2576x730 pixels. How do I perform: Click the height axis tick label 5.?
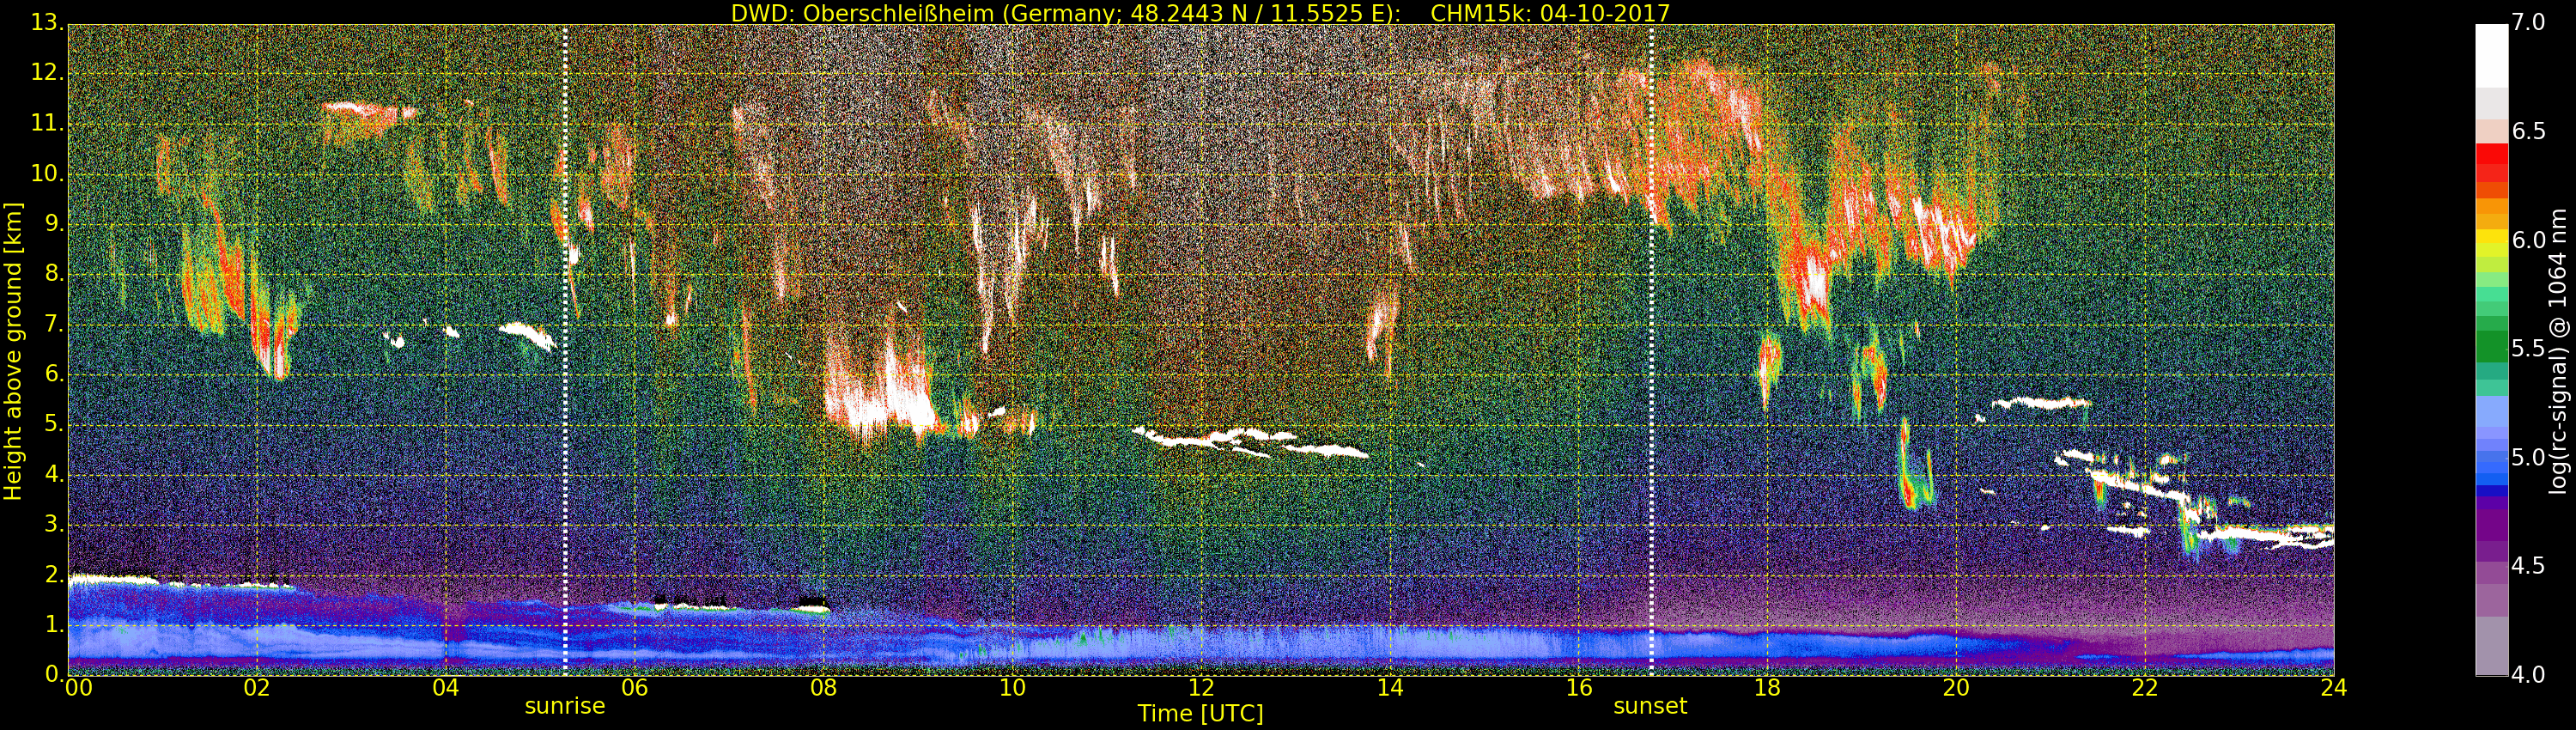[x=53, y=424]
